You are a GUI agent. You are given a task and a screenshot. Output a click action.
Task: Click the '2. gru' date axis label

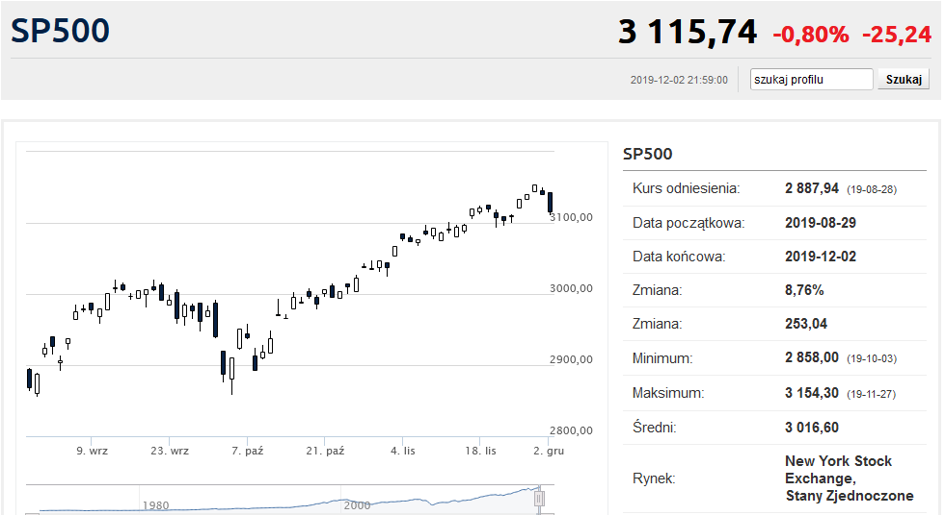click(548, 451)
